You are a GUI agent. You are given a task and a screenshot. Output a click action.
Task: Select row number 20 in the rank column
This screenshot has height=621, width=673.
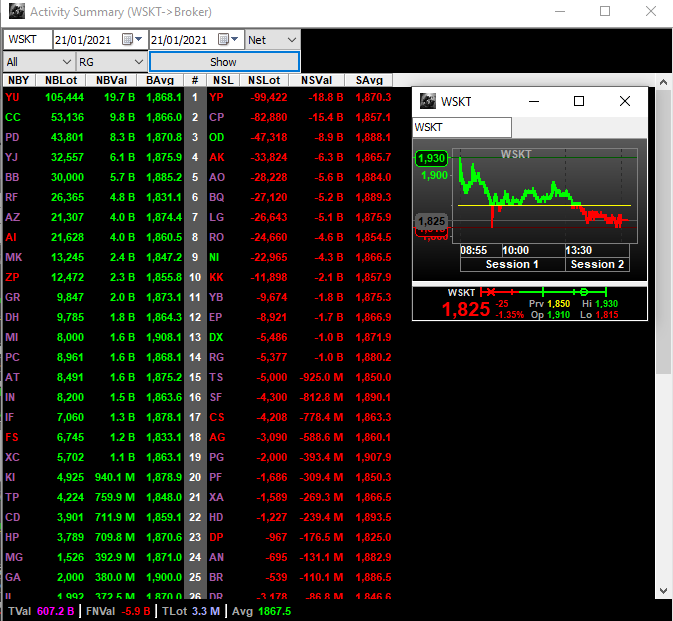pos(195,477)
